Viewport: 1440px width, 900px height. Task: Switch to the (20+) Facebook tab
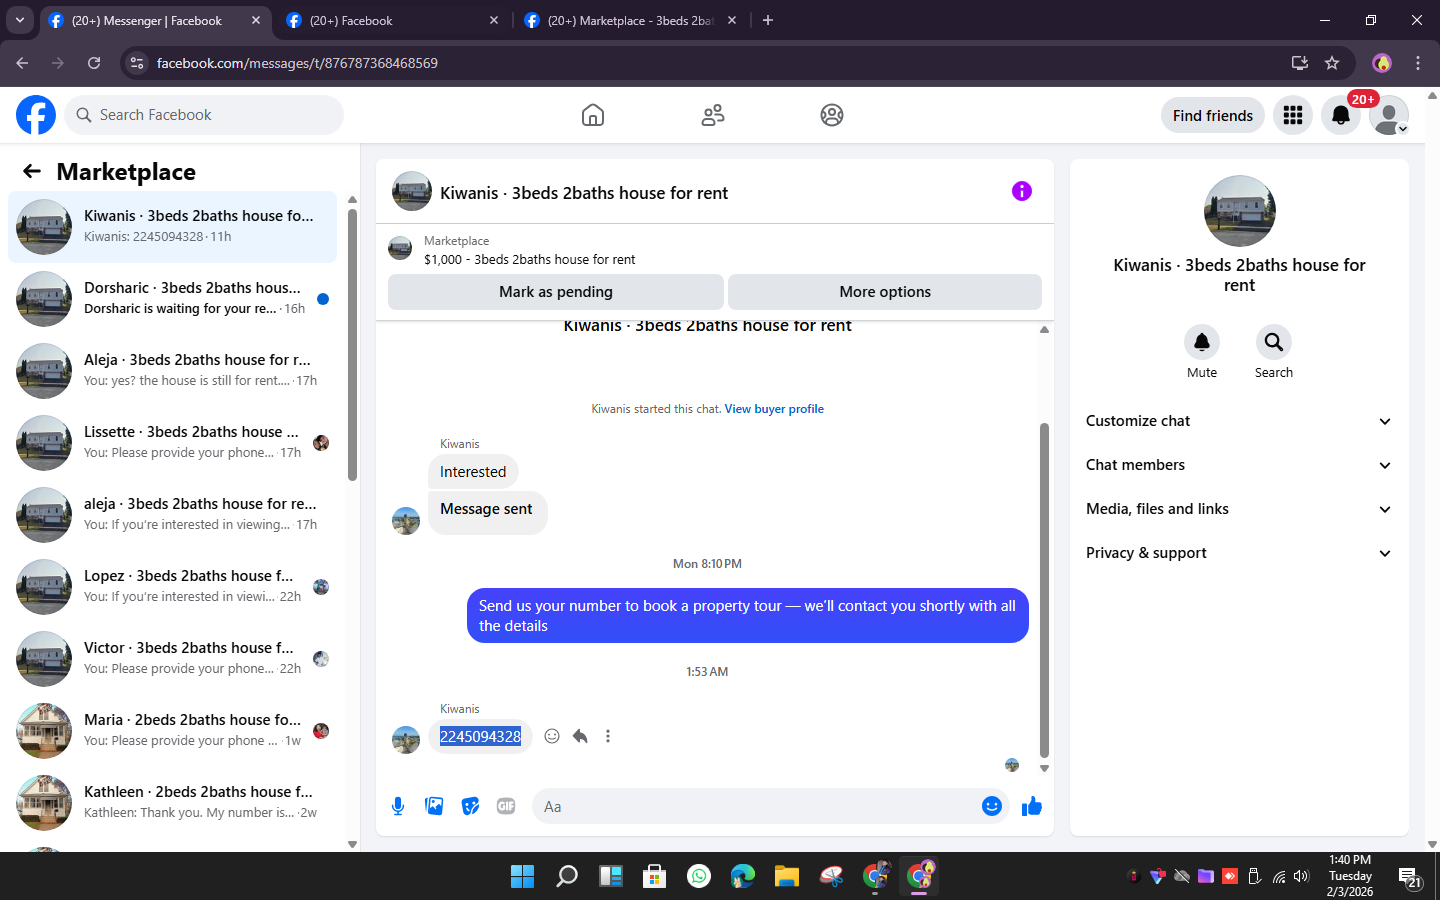392,20
